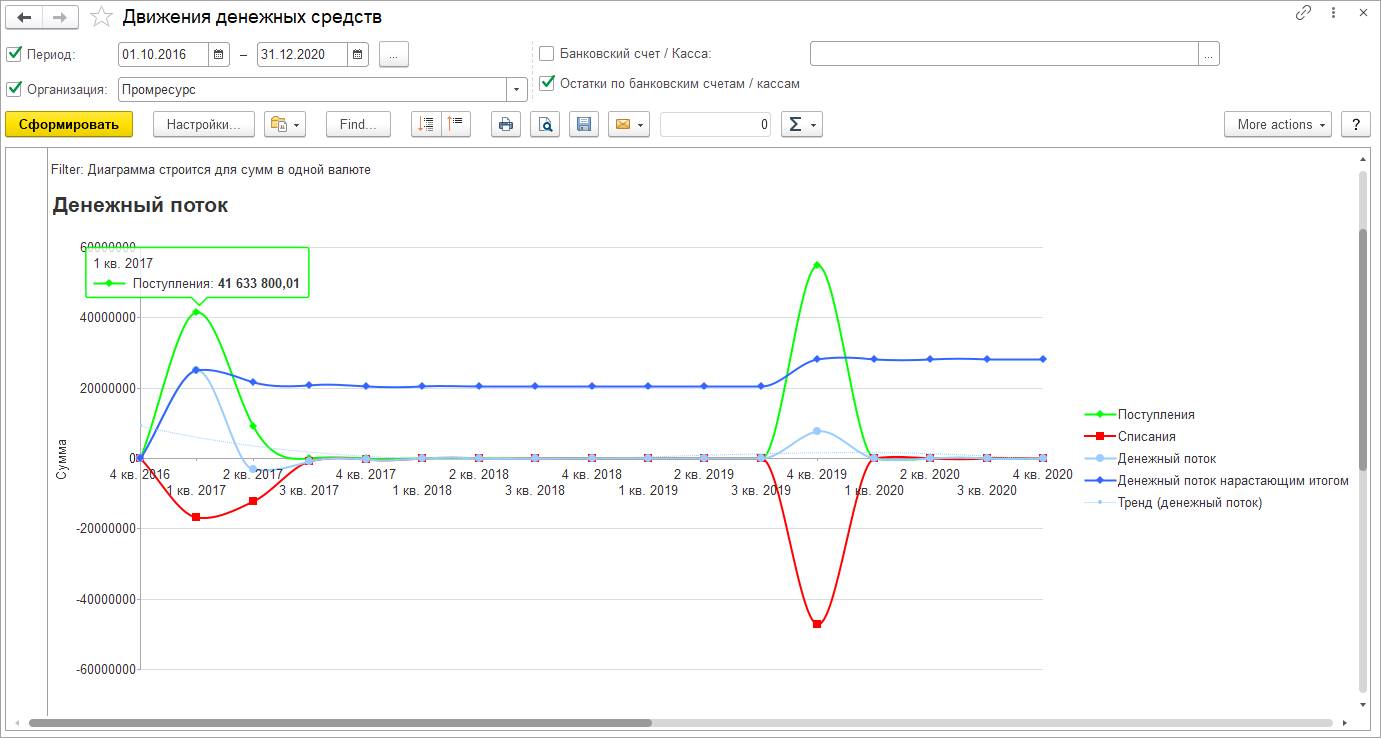Save report using floppy disk icon
Screen dimensions: 1381x738
pyautogui.click(x=584, y=124)
